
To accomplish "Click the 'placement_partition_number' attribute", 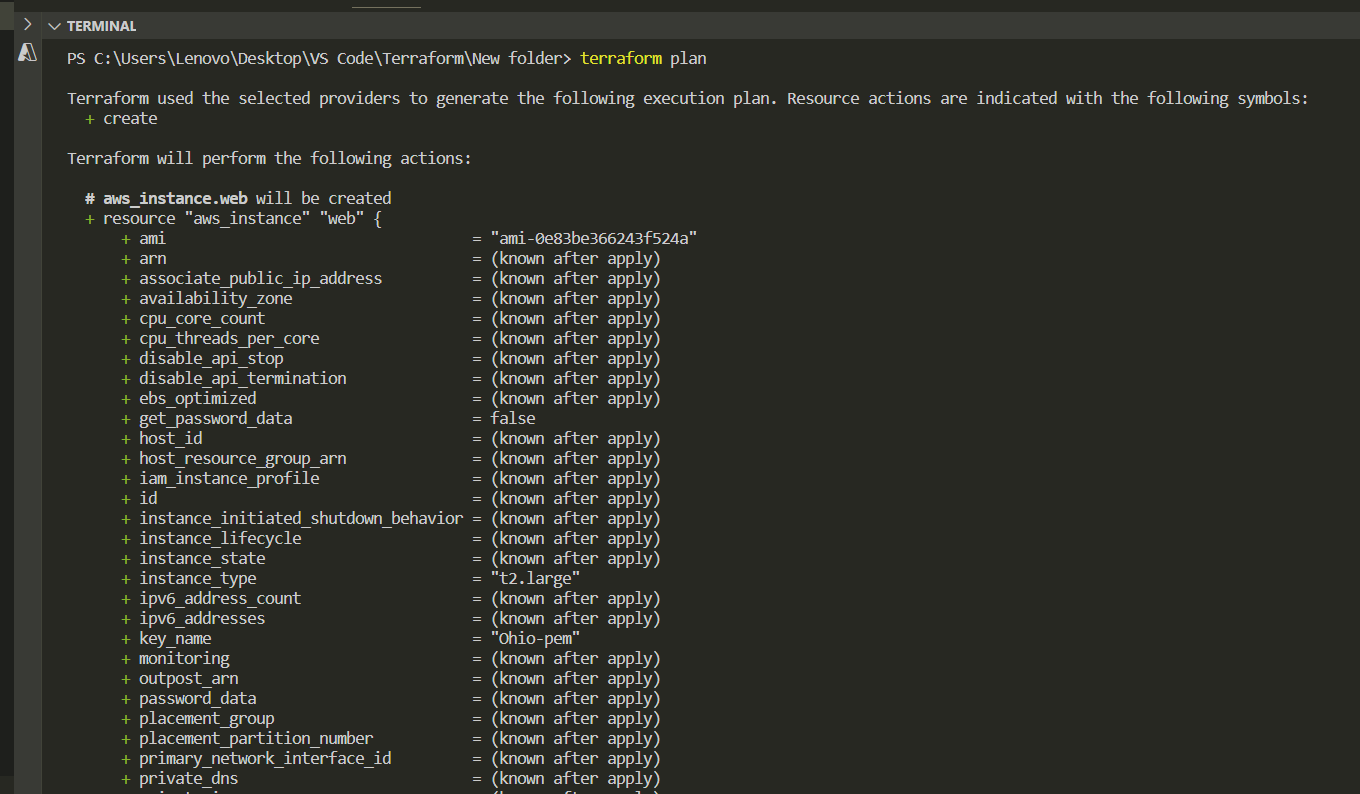I will [256, 738].
